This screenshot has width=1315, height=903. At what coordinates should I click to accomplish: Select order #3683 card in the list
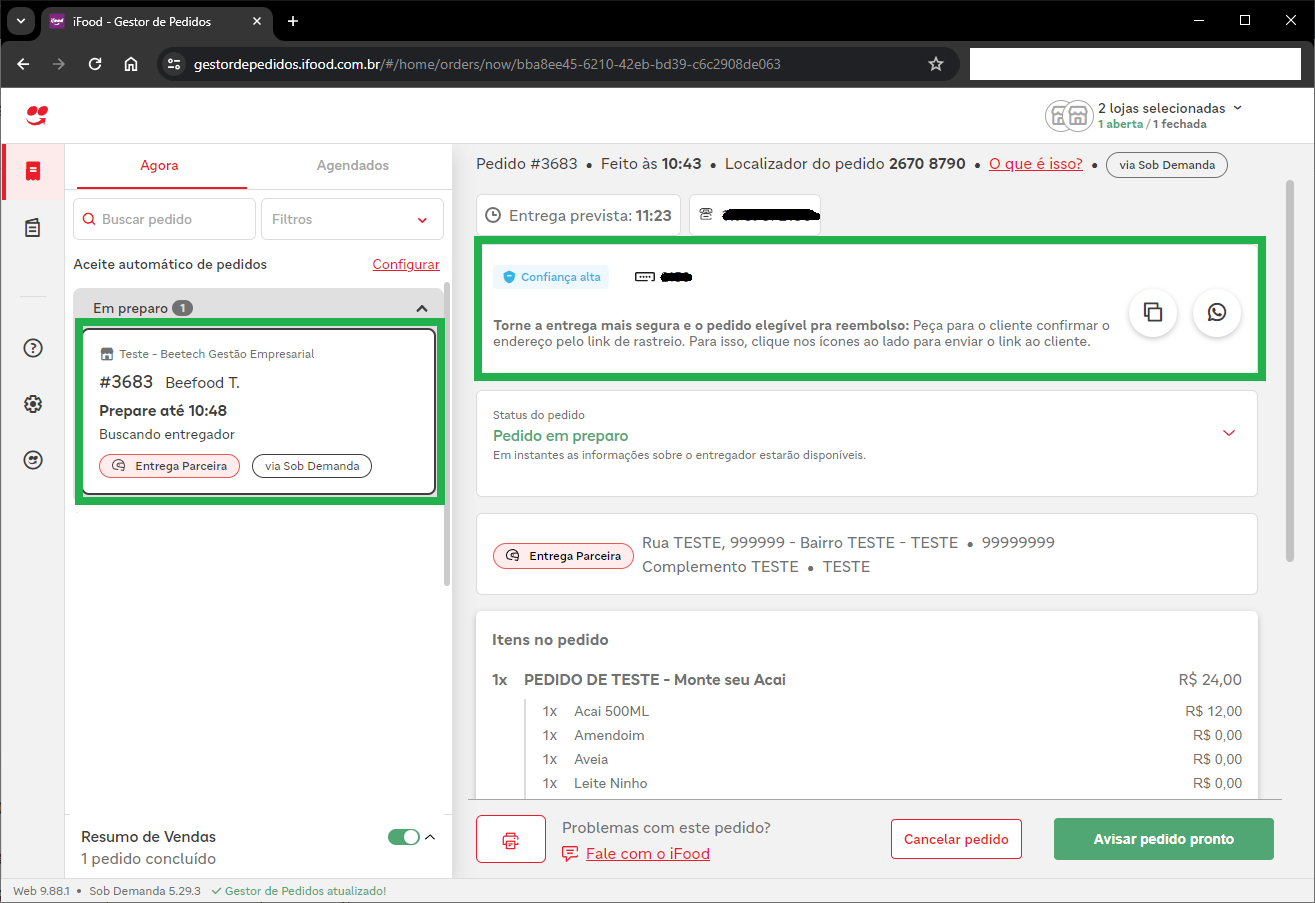(259, 411)
